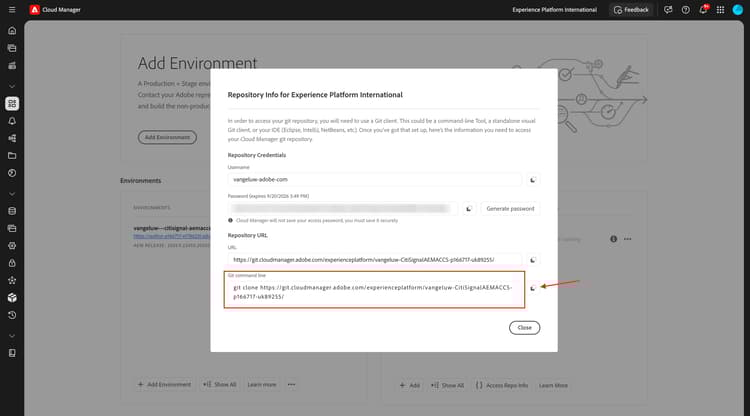This screenshot has height=416, width=750.
Task: Click the rounded Add Environment button
Action: (167, 137)
